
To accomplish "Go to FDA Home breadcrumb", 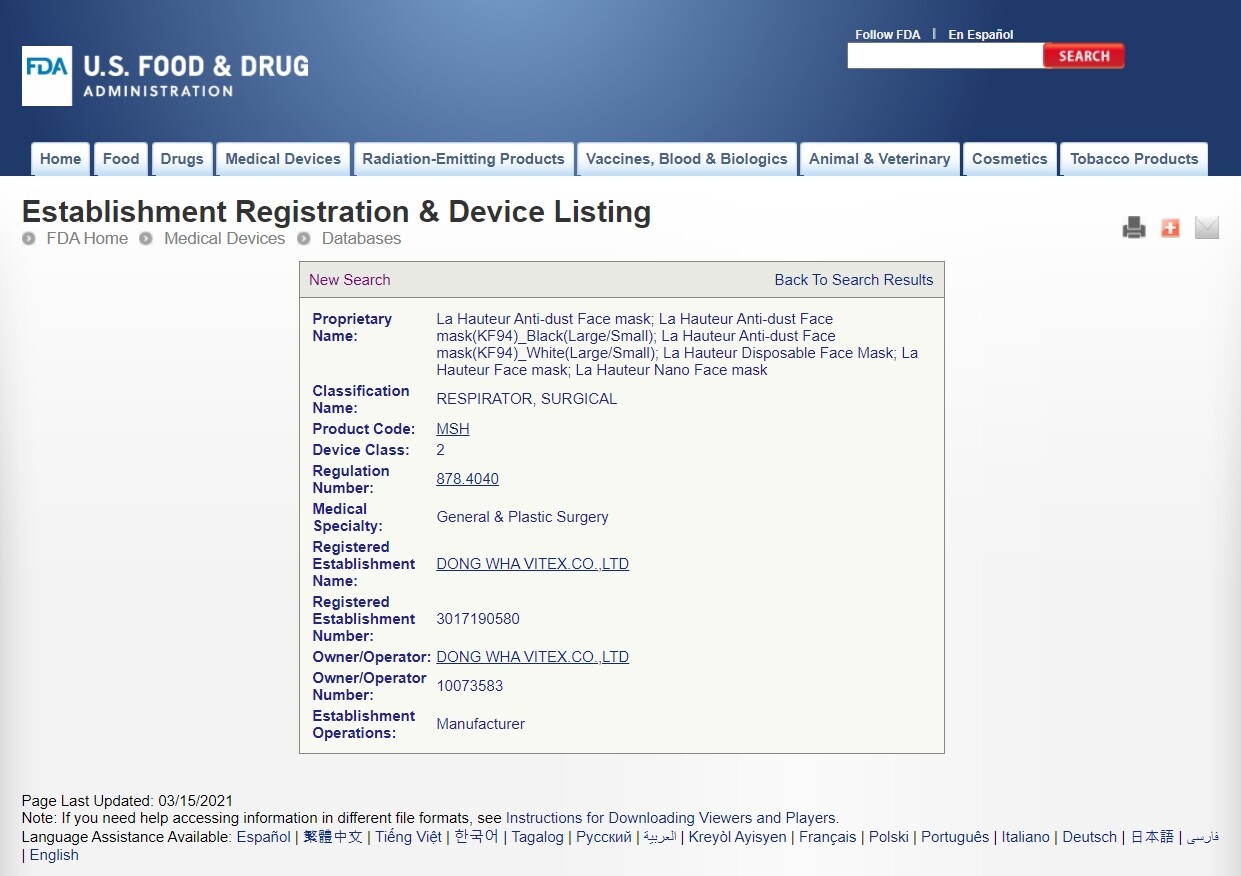I will coord(87,238).
